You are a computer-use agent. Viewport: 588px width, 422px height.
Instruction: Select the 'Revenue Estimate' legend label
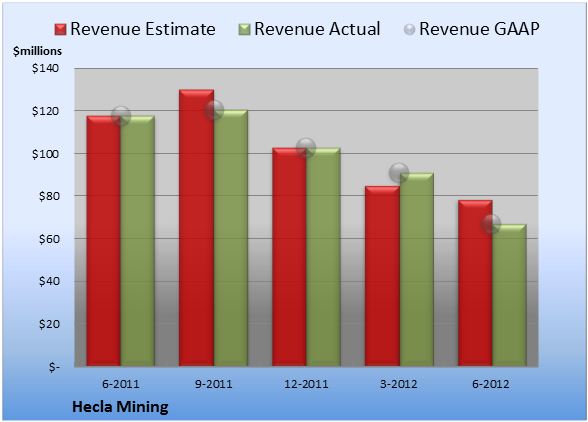[143, 29]
